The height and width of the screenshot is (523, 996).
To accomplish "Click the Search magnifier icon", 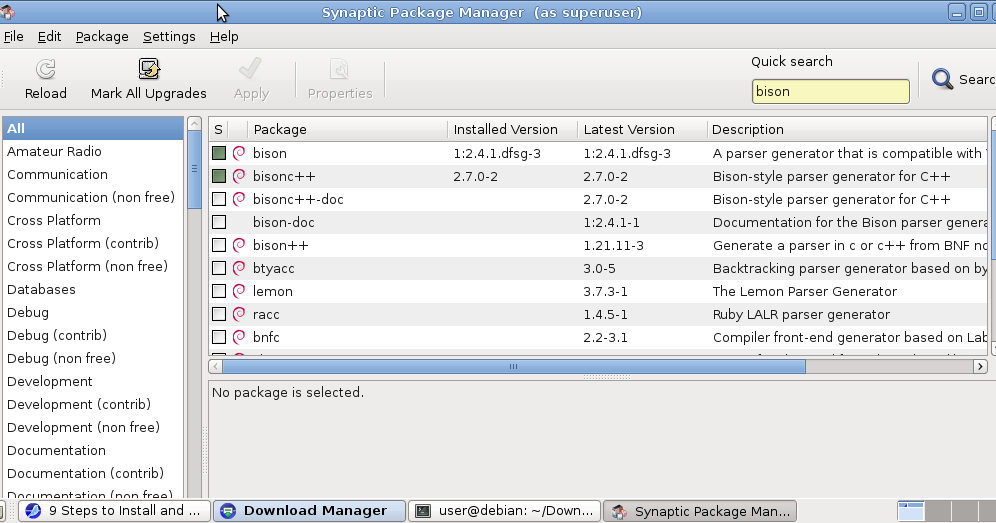I will (942, 79).
